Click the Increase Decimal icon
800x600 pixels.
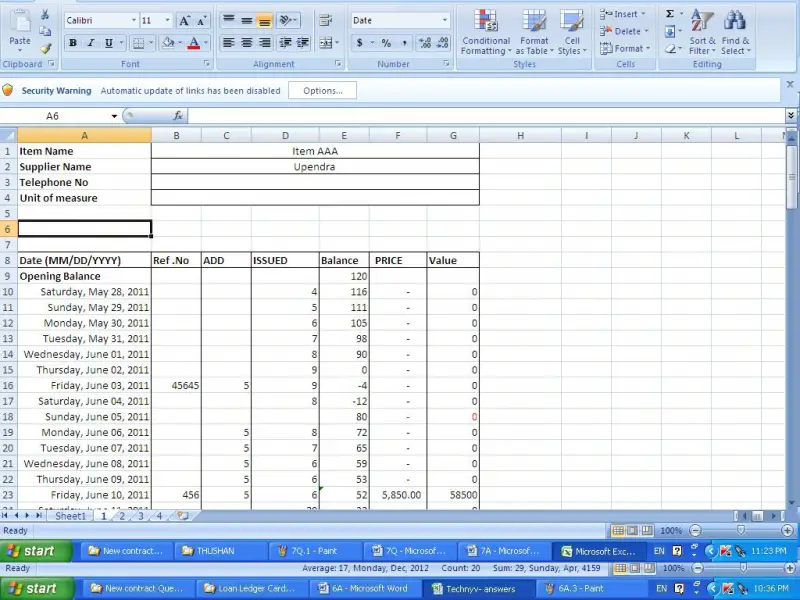tap(424, 43)
